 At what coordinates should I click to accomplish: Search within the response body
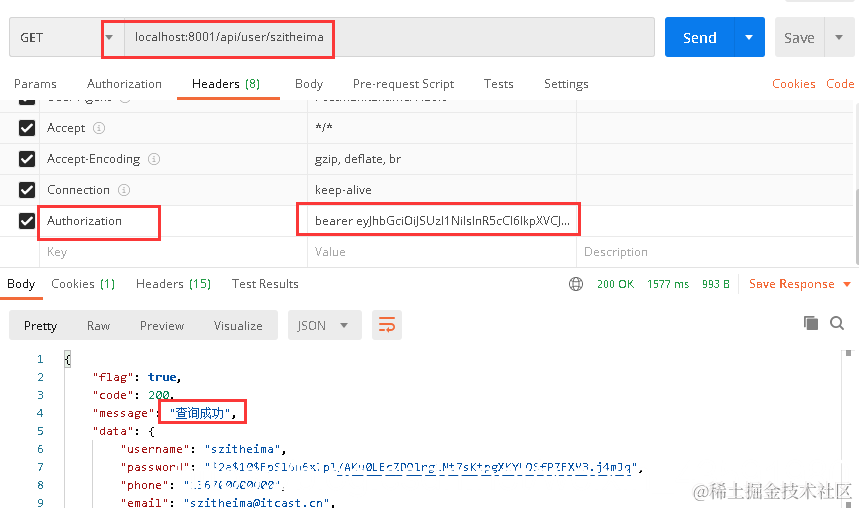[837, 323]
